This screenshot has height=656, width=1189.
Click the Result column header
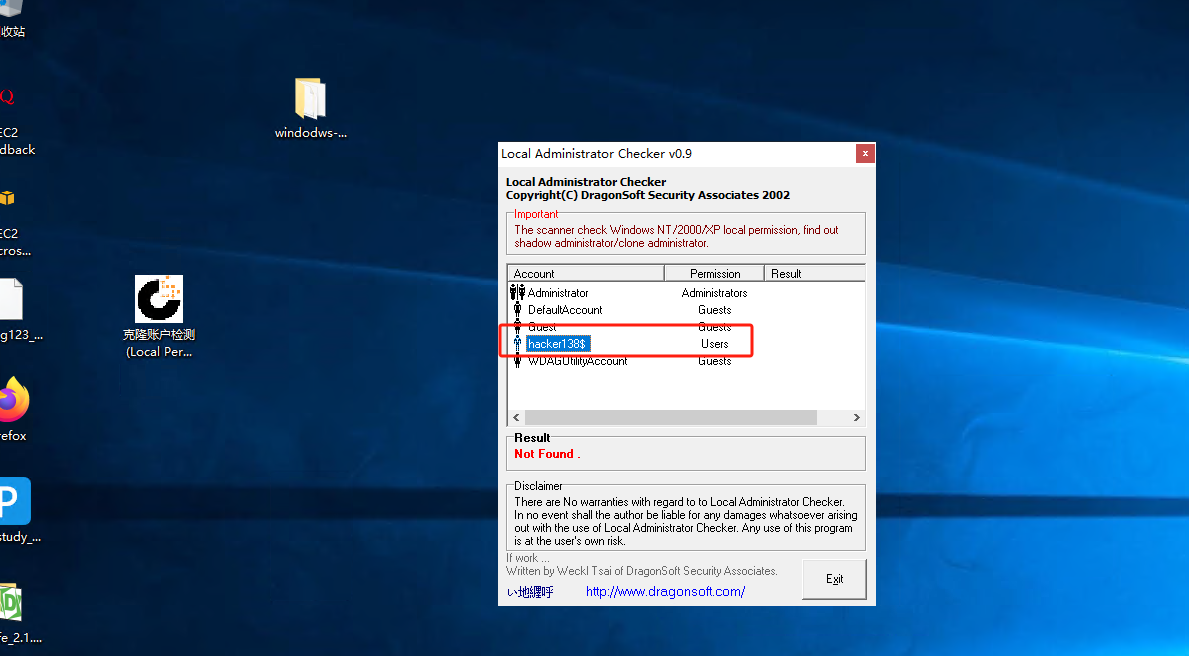[x=814, y=273]
